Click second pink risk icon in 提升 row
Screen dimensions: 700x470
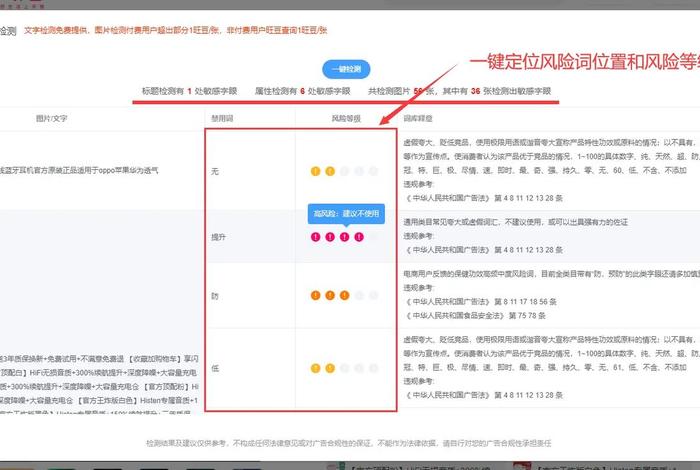(330, 237)
